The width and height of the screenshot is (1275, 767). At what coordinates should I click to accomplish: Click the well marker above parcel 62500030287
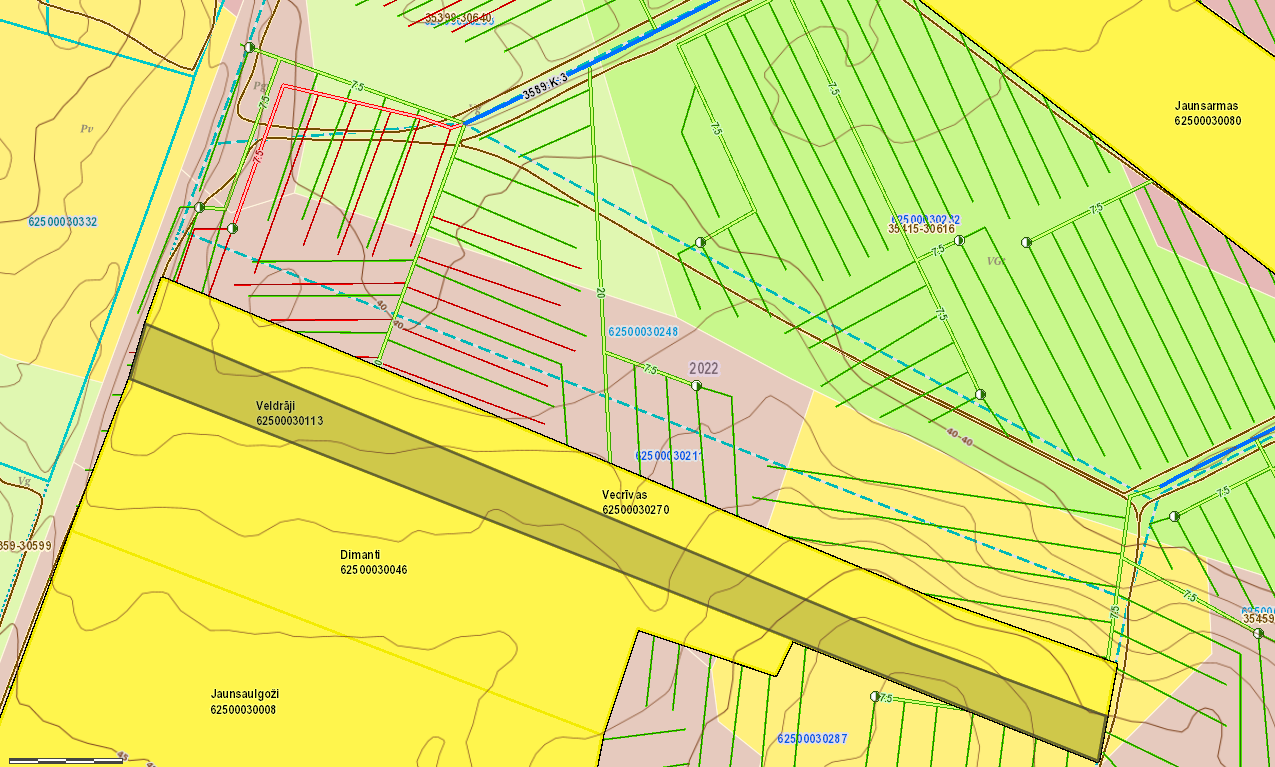(875, 696)
